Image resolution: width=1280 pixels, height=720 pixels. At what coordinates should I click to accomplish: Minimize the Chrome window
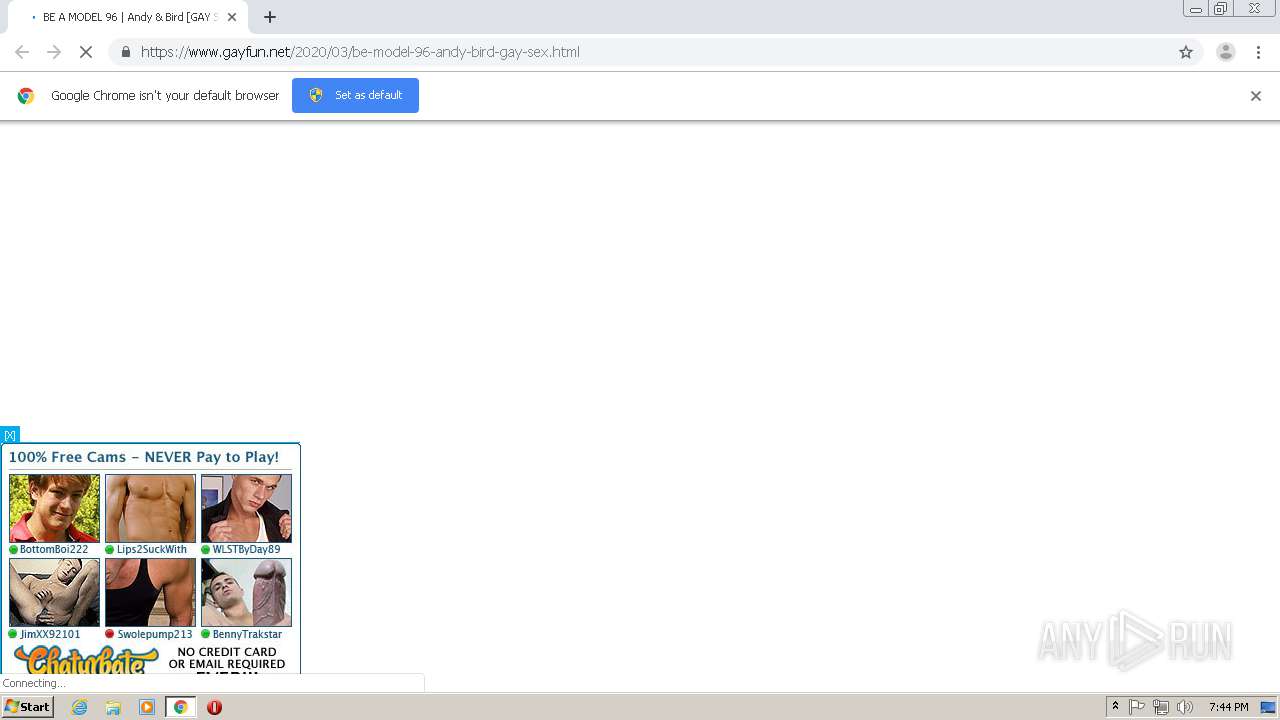click(x=1195, y=9)
